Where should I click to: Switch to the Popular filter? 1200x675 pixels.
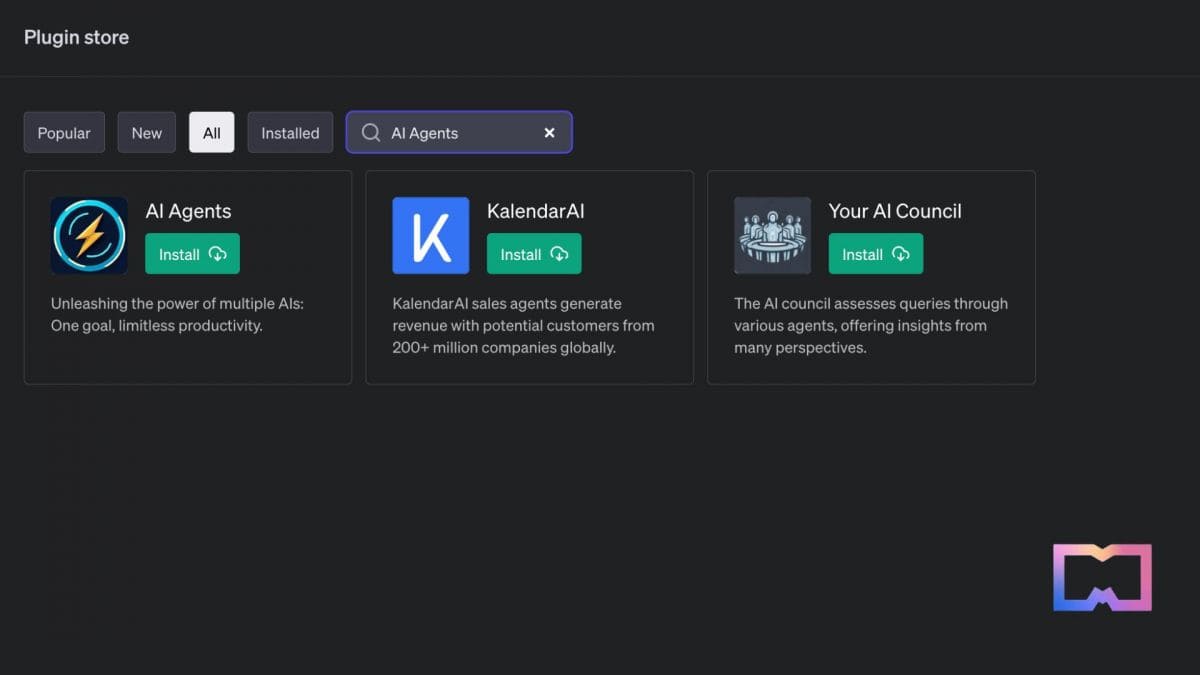[64, 132]
